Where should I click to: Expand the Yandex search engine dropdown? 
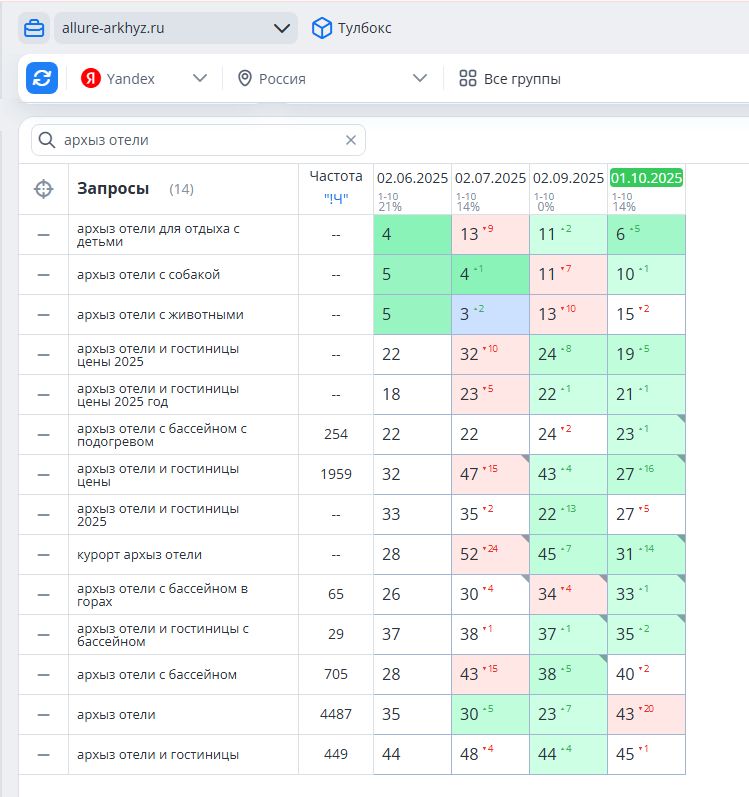point(199,78)
